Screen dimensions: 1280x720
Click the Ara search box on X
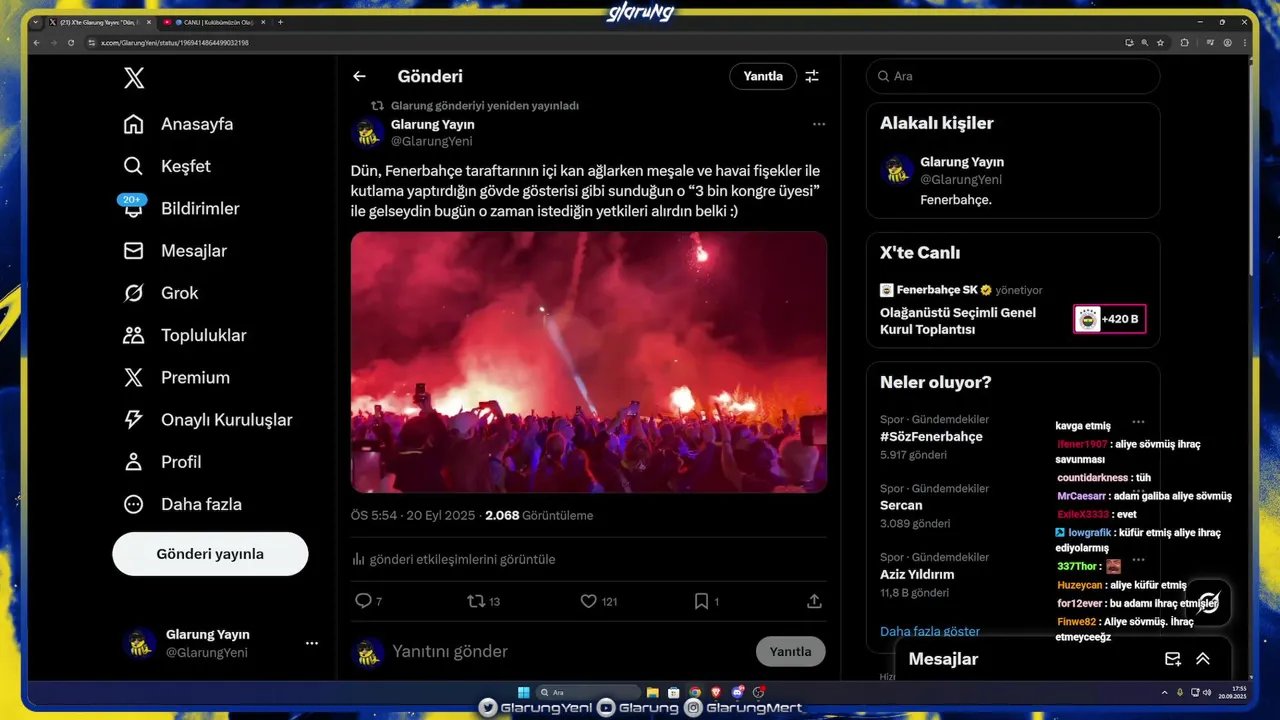[x=1013, y=76]
